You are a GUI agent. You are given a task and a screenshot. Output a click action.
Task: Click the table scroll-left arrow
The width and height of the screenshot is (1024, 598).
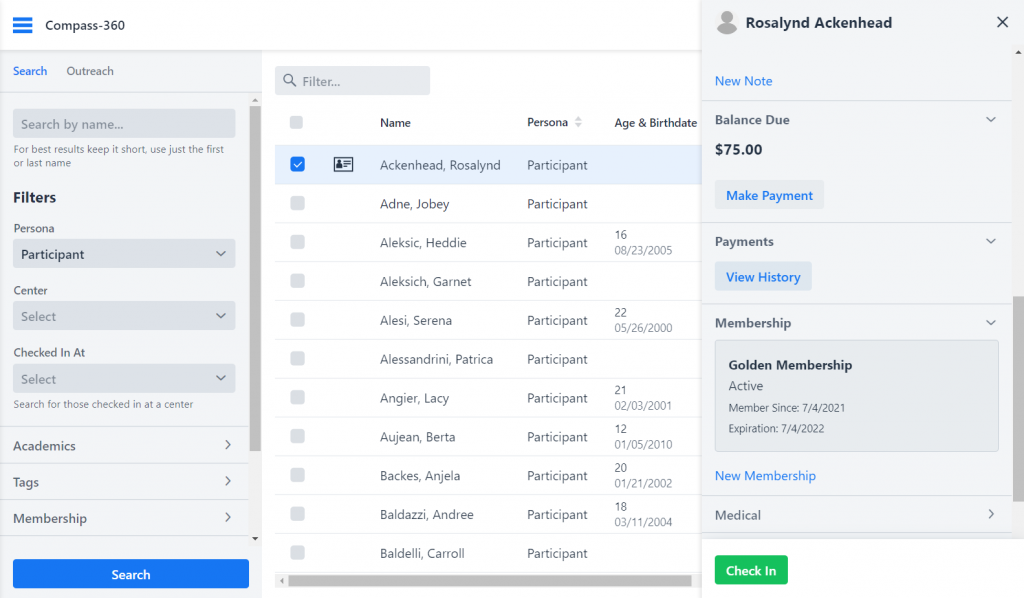pos(281,580)
